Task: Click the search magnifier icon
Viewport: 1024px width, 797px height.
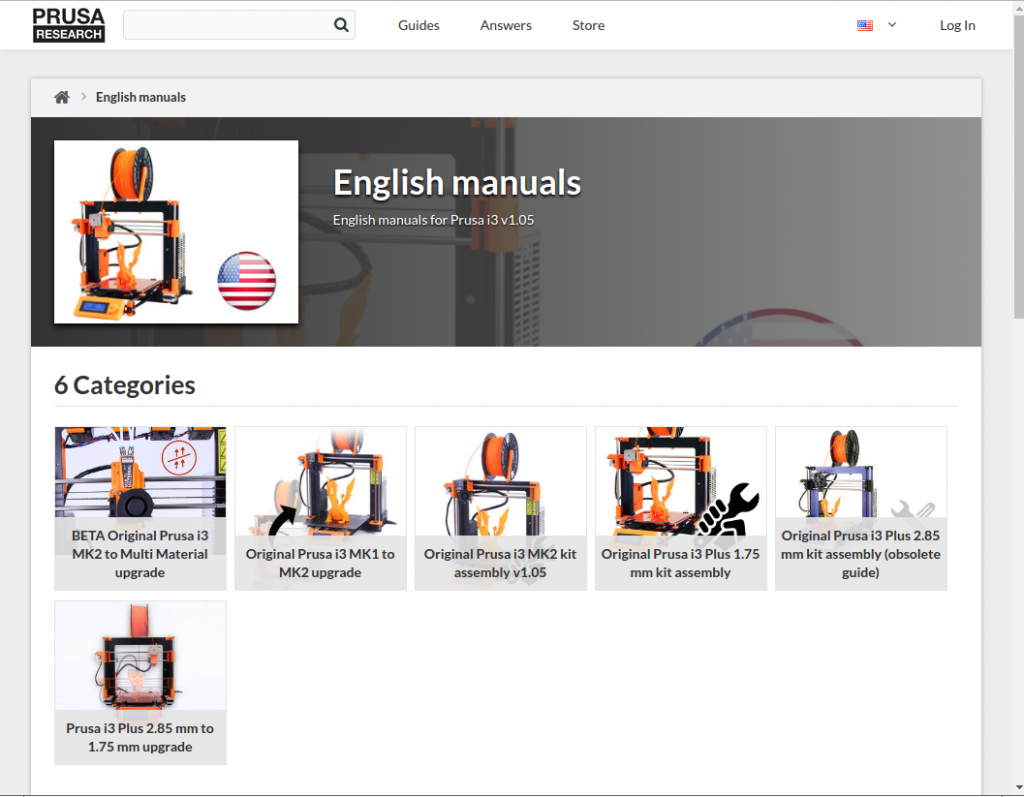Action: 341,25
